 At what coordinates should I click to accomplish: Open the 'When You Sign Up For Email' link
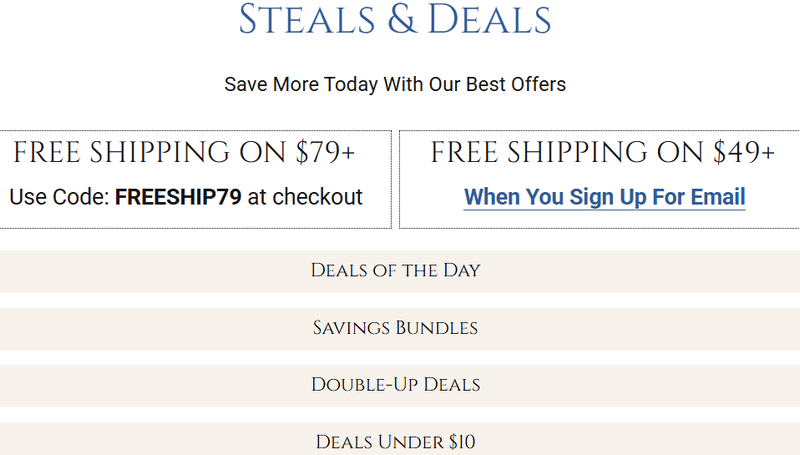point(605,196)
